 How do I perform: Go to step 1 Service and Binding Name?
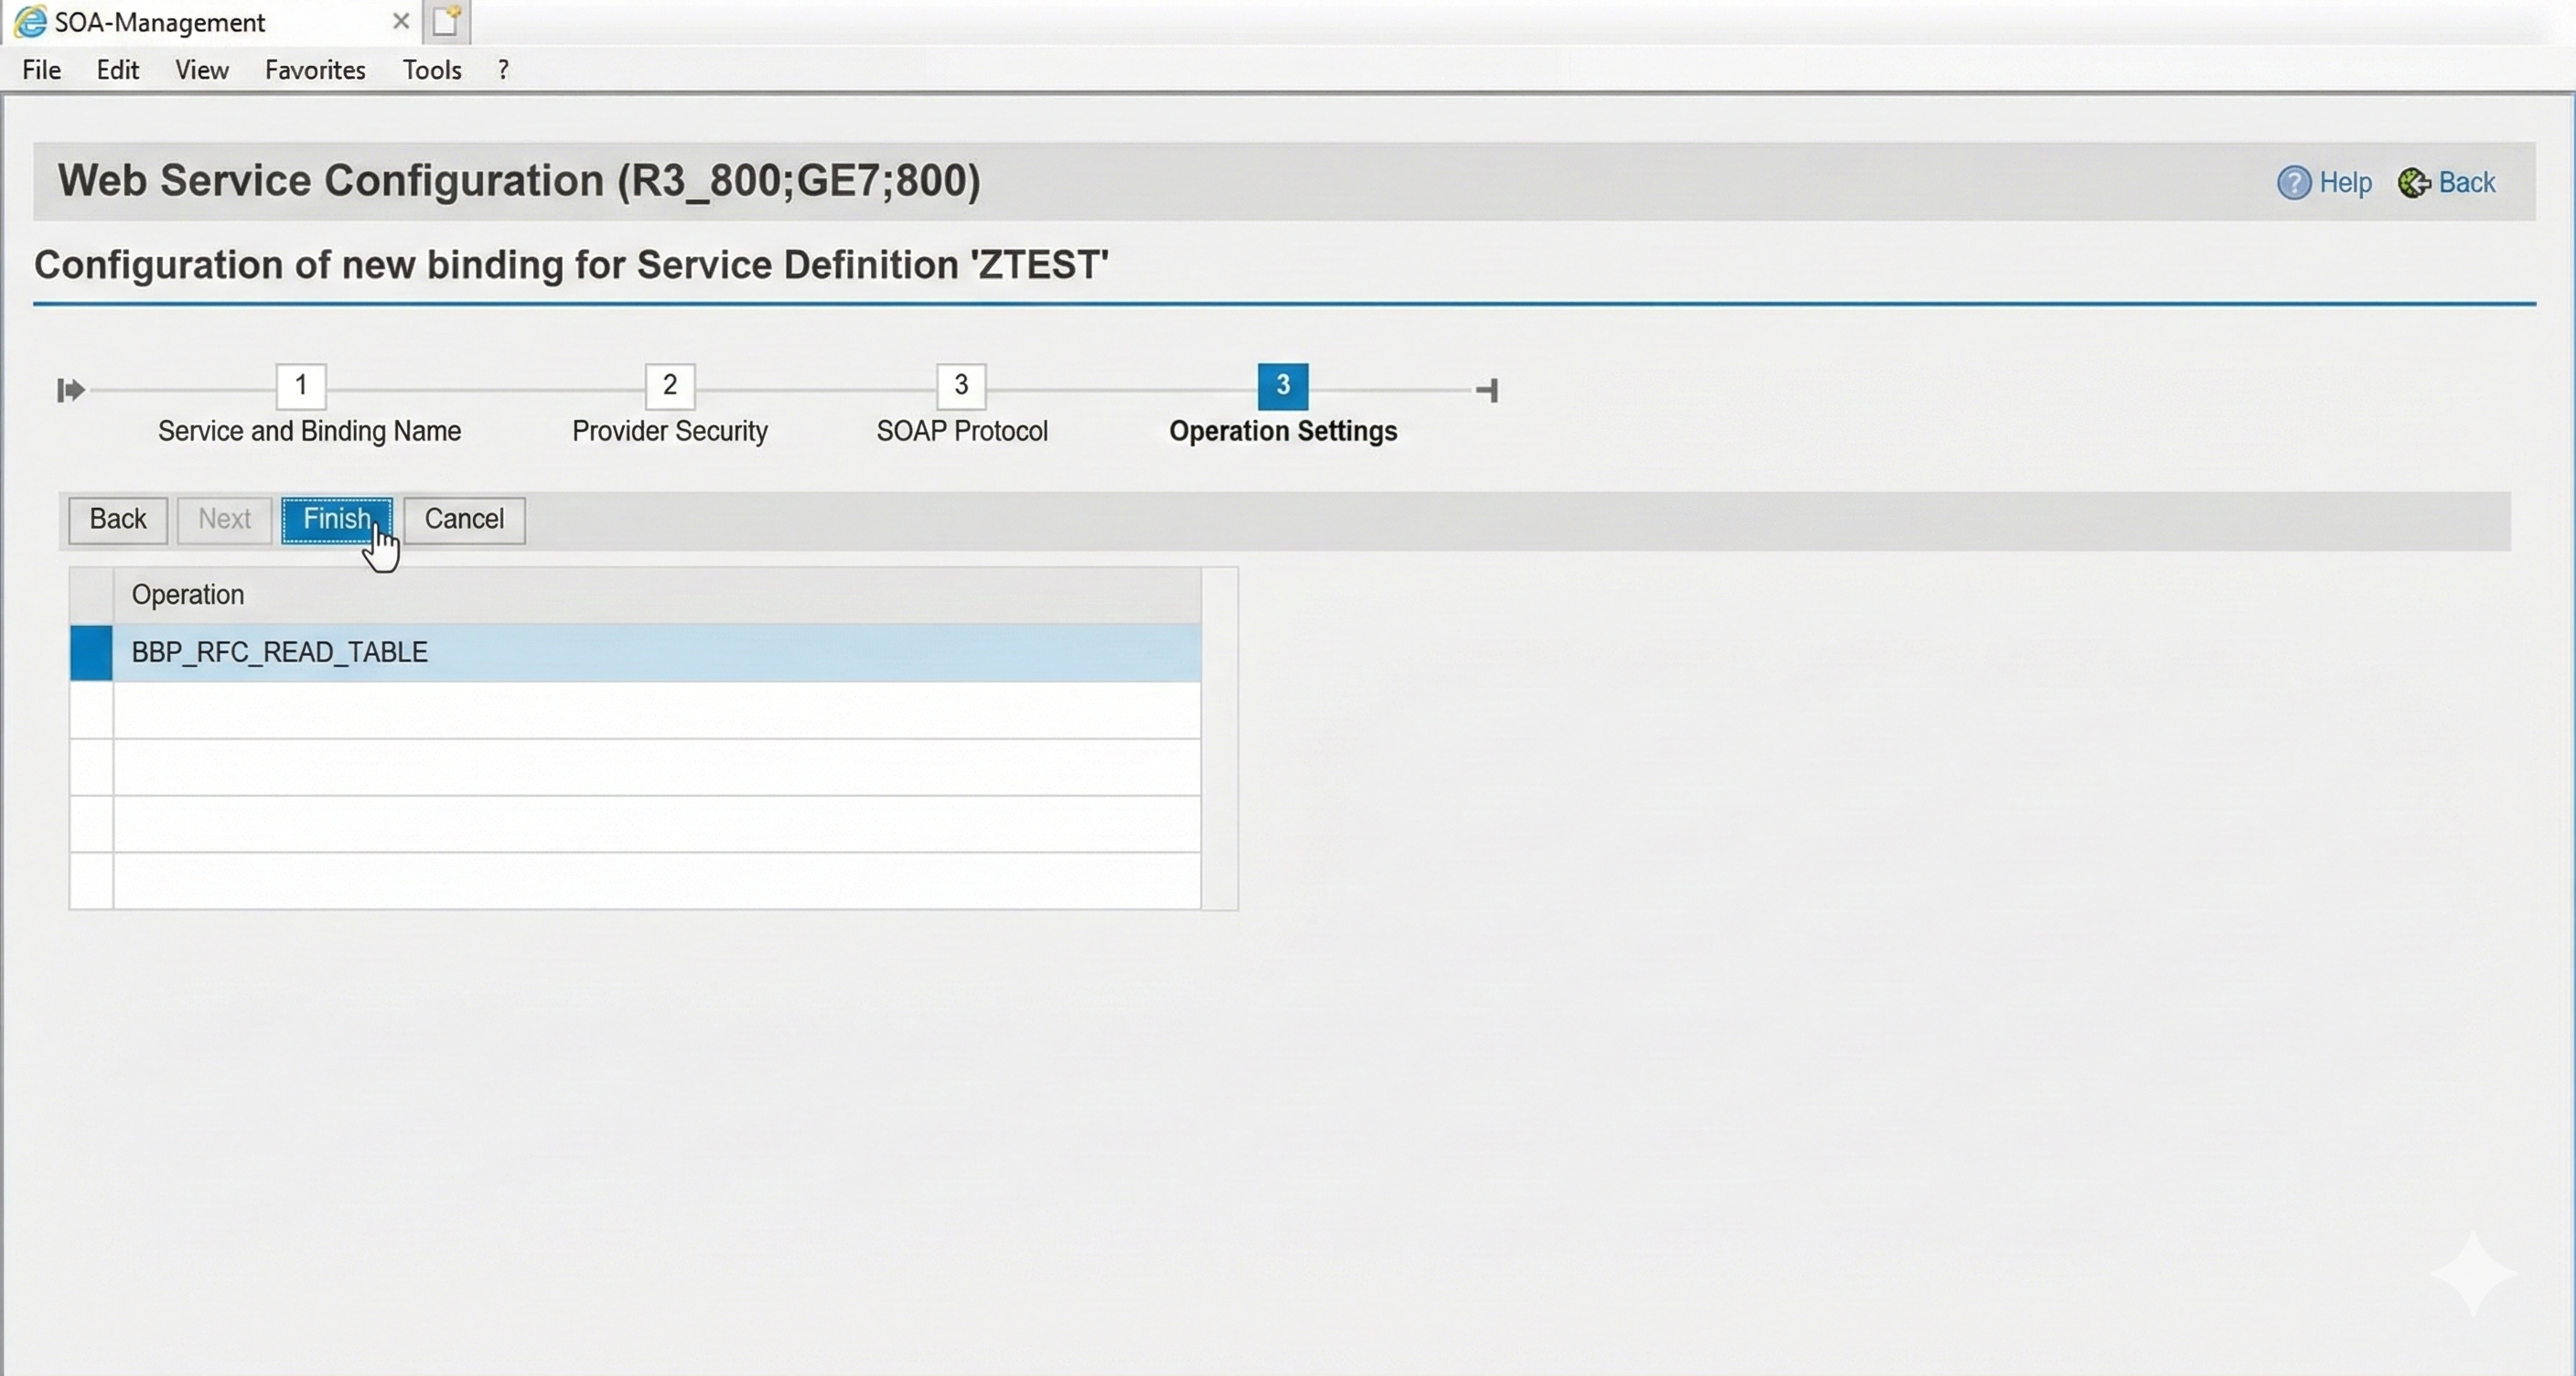[300, 386]
